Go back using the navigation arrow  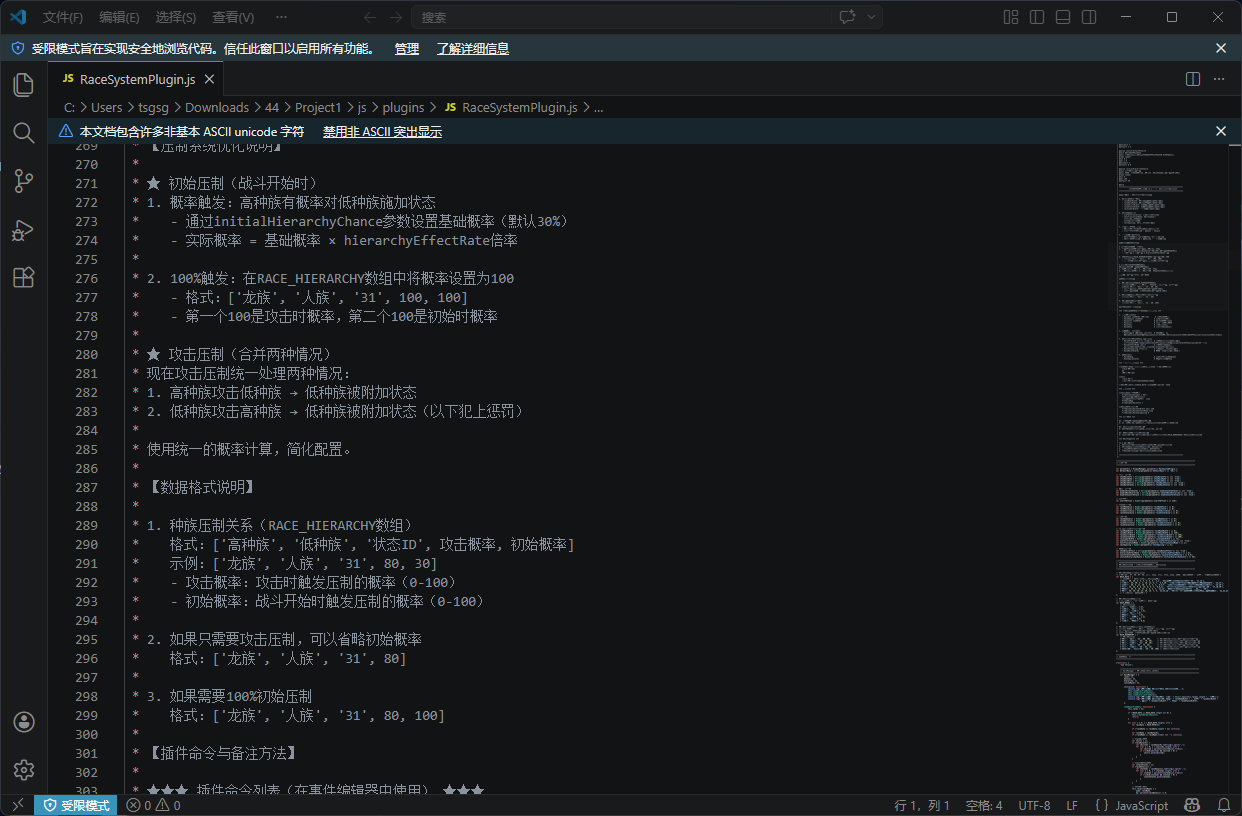370,17
